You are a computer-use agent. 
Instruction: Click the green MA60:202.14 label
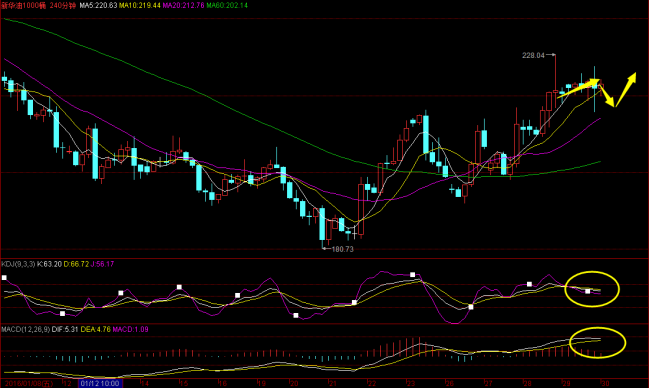227,5
